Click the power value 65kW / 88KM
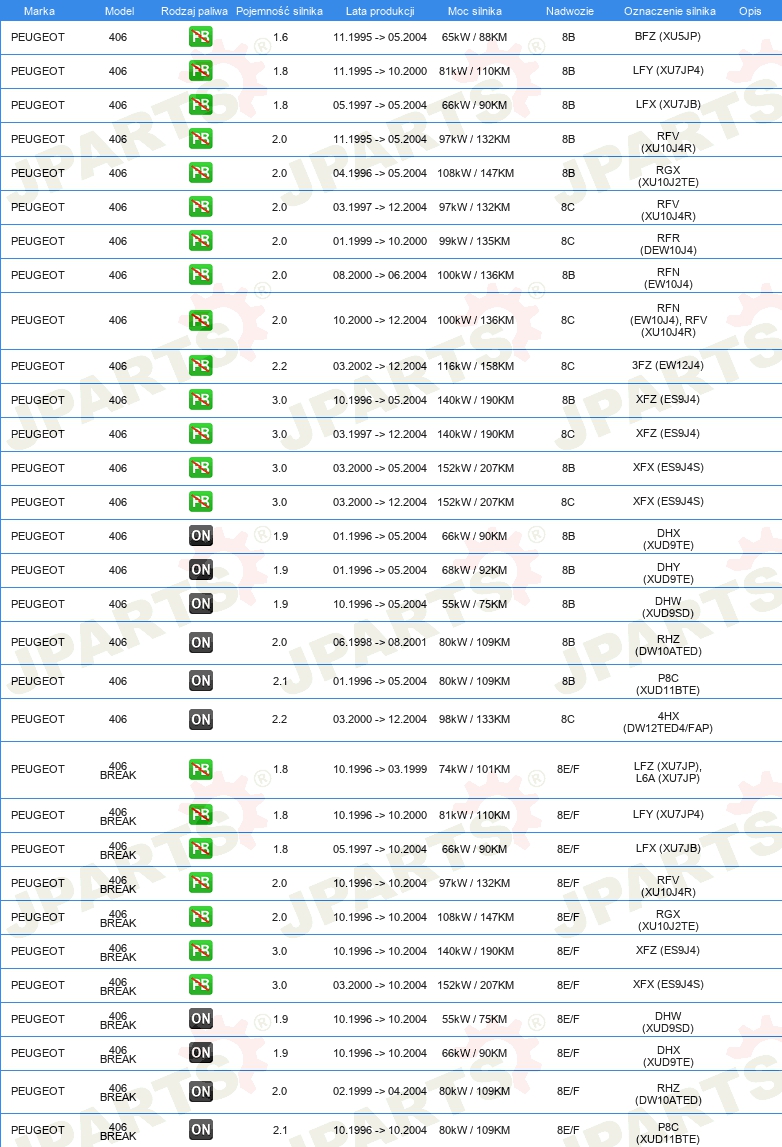Screen dimensions: 782x1147 coord(474,37)
